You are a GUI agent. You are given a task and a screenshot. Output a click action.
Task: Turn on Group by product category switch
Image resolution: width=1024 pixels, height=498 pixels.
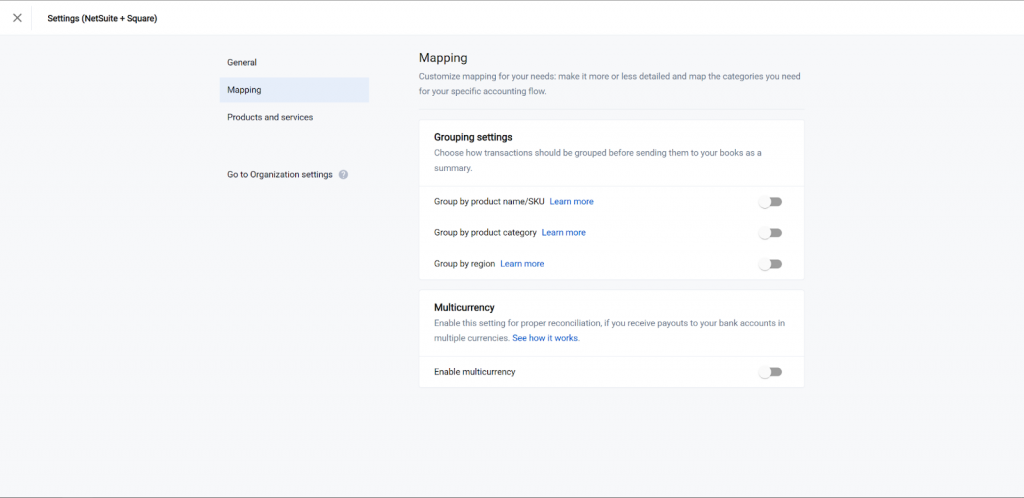[x=771, y=233]
